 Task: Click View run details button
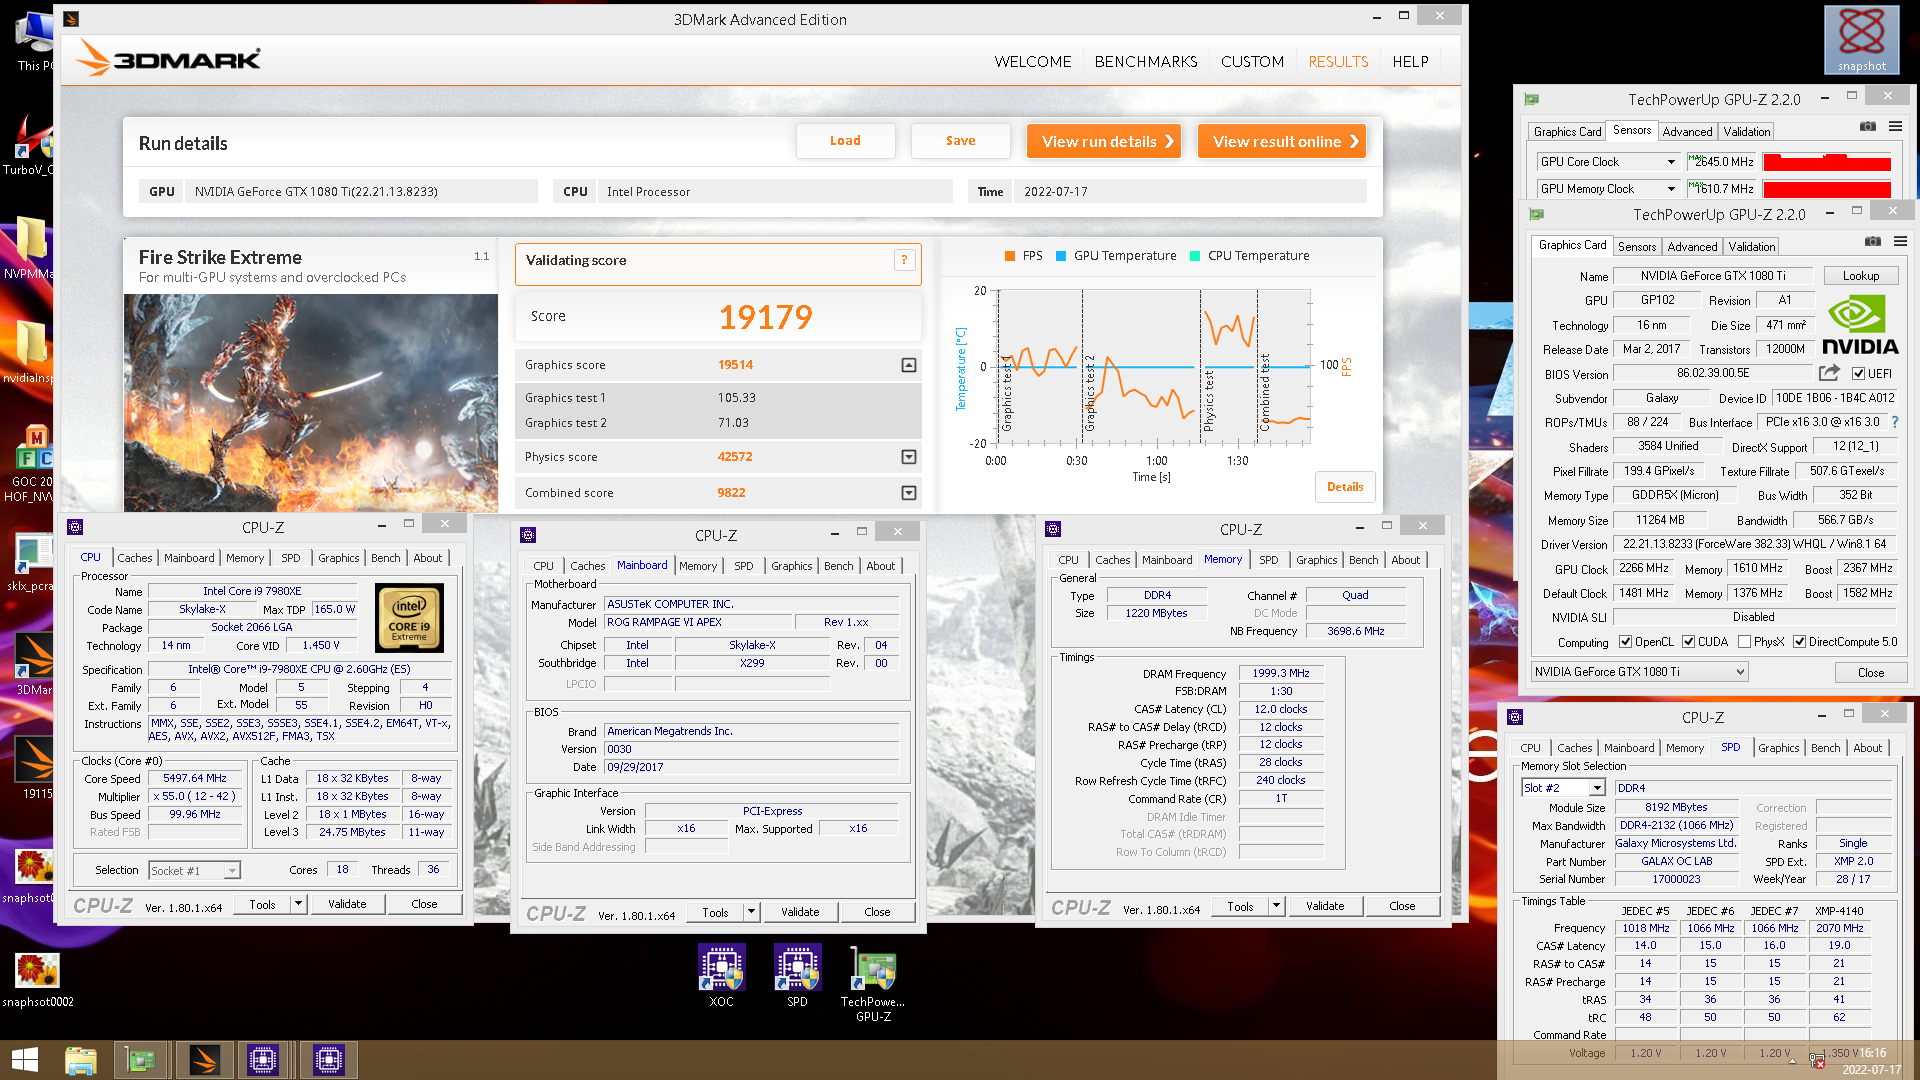(1104, 141)
